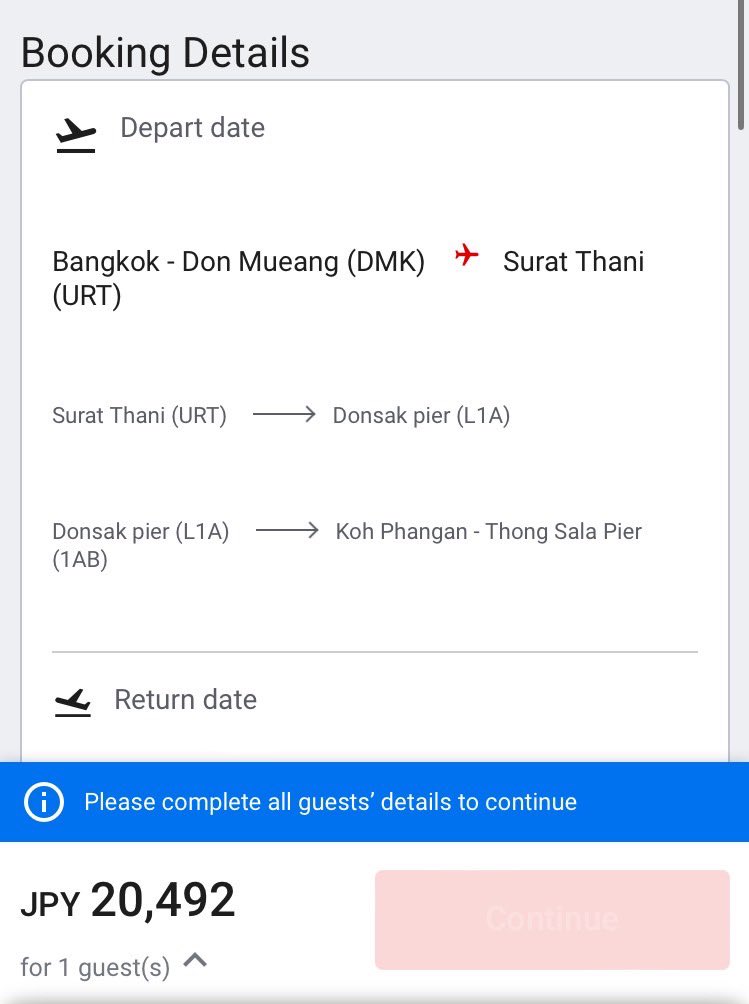Click the arrow before Koh Phangan
The height and width of the screenshot is (1004, 749).
tap(287, 531)
